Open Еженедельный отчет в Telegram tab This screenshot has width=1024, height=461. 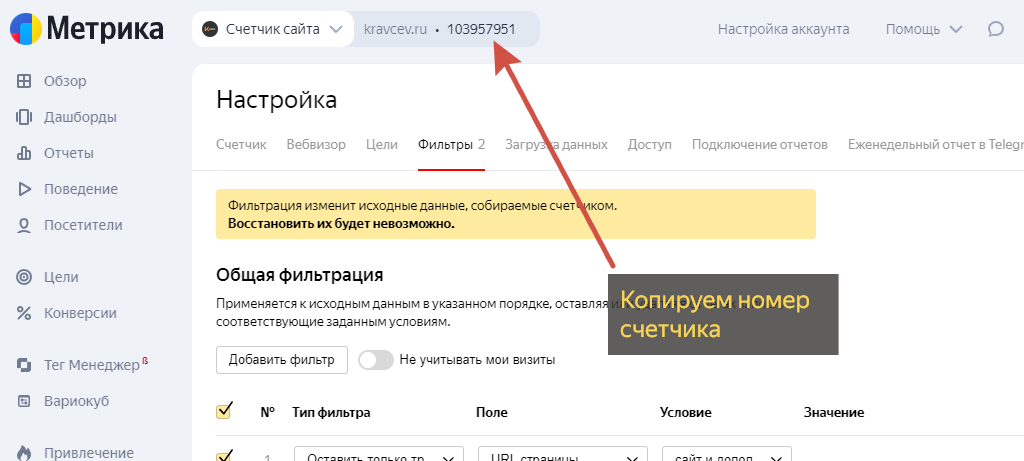(936, 144)
